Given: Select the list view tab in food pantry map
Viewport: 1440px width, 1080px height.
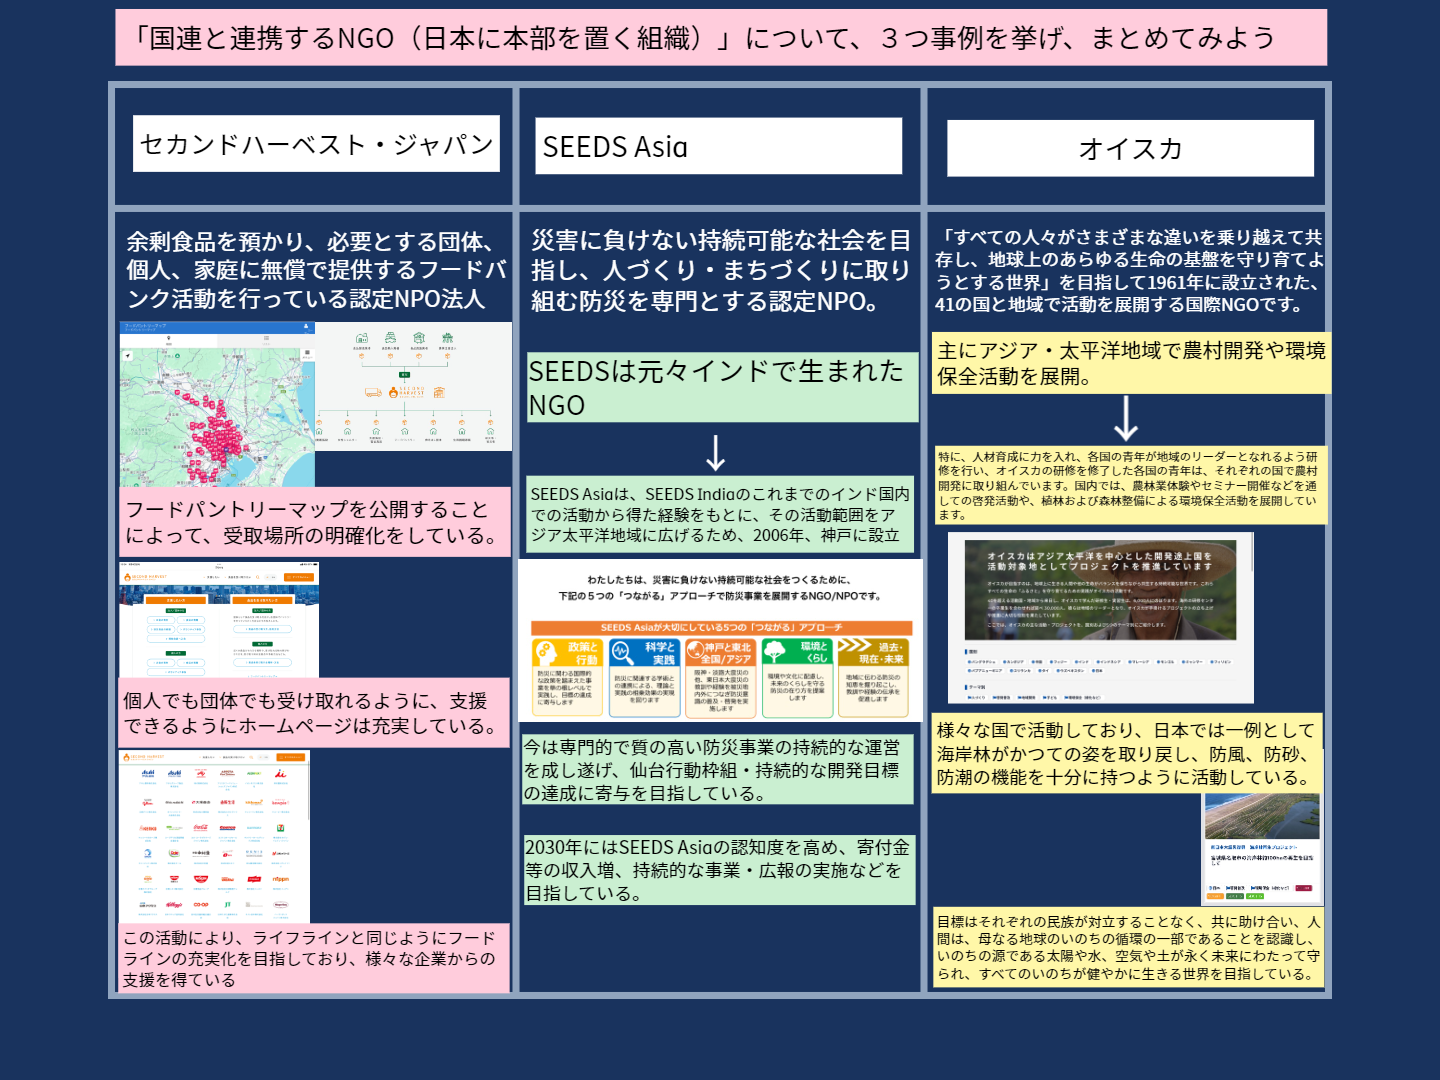Looking at the screenshot, I should click(x=266, y=340).
